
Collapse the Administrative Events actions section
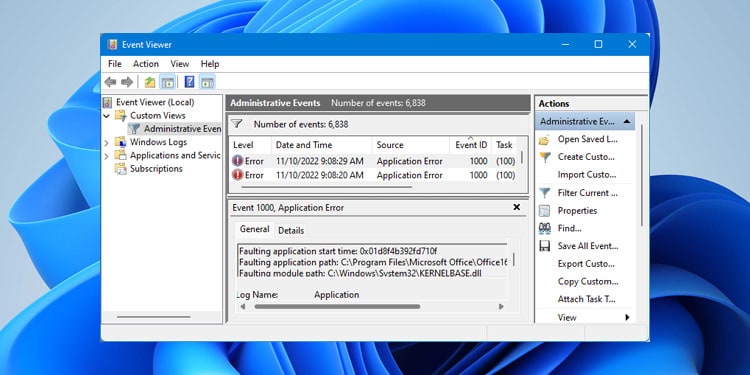tap(627, 121)
